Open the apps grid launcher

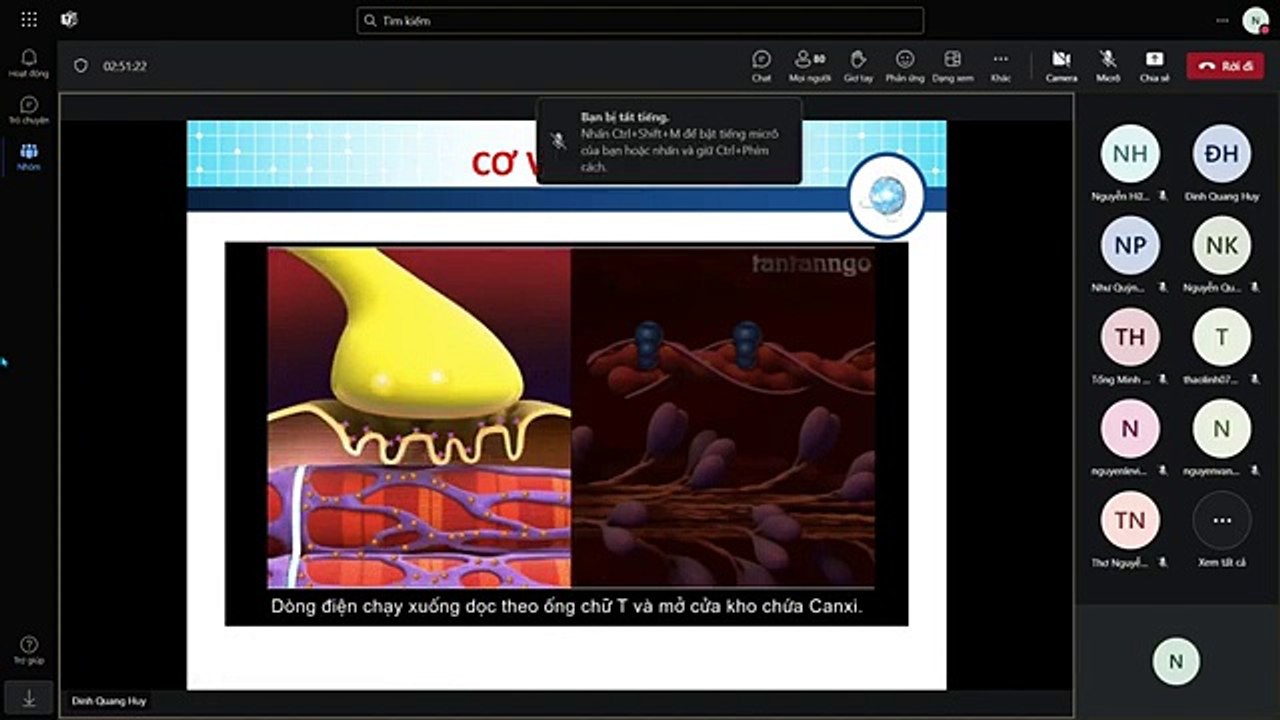click(29, 20)
